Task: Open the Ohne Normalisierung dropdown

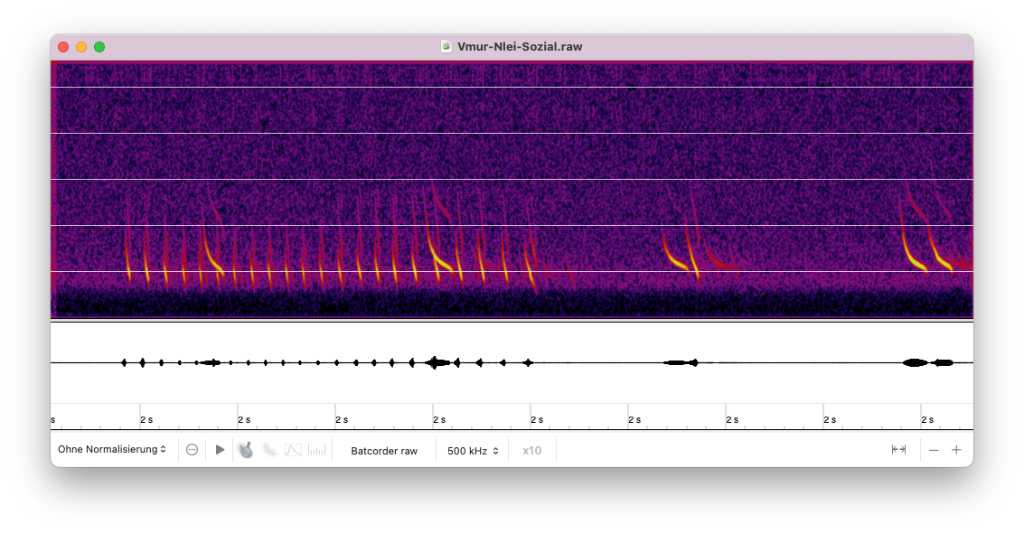Action: [112, 450]
